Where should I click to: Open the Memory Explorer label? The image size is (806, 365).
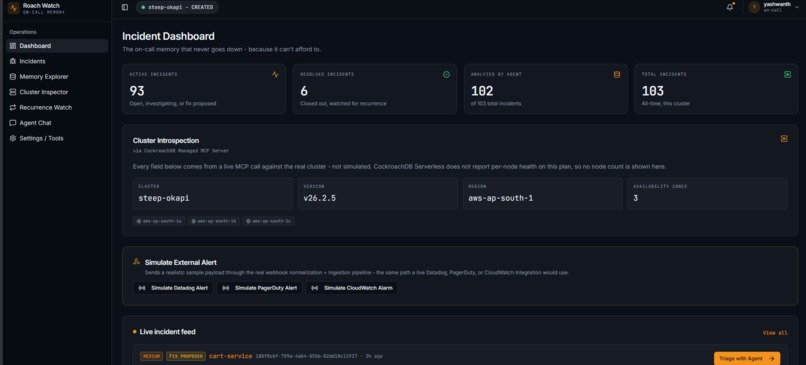click(x=44, y=77)
